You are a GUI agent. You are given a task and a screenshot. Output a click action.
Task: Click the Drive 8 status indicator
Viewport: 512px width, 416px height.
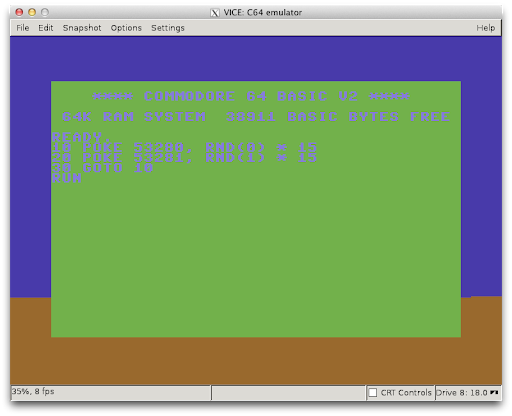[x=468, y=393]
